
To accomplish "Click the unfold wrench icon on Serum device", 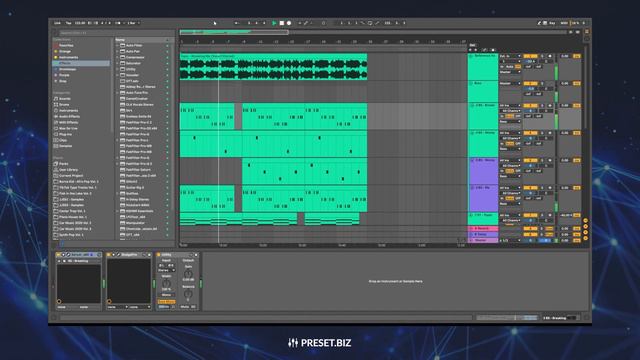I will 69,255.
